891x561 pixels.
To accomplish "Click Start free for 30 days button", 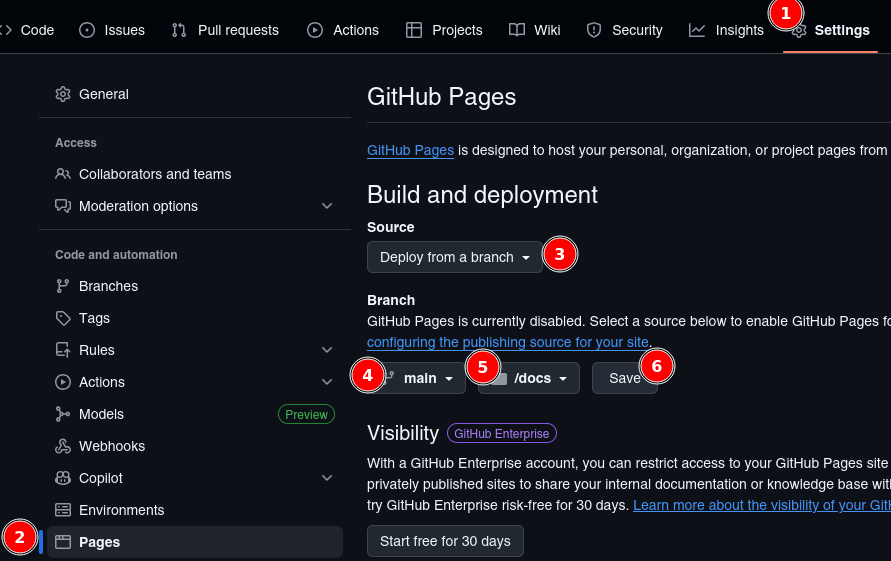I will point(445,541).
